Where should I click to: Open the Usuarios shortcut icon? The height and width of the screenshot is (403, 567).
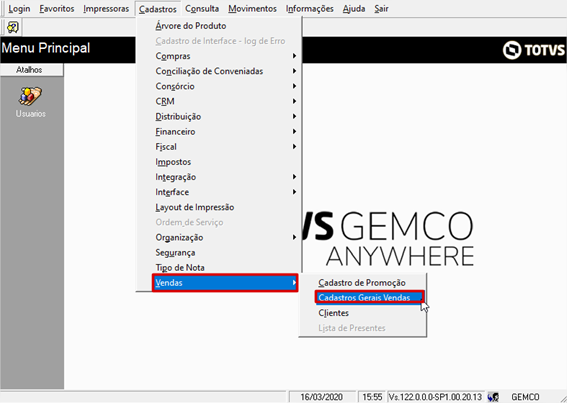point(30,97)
